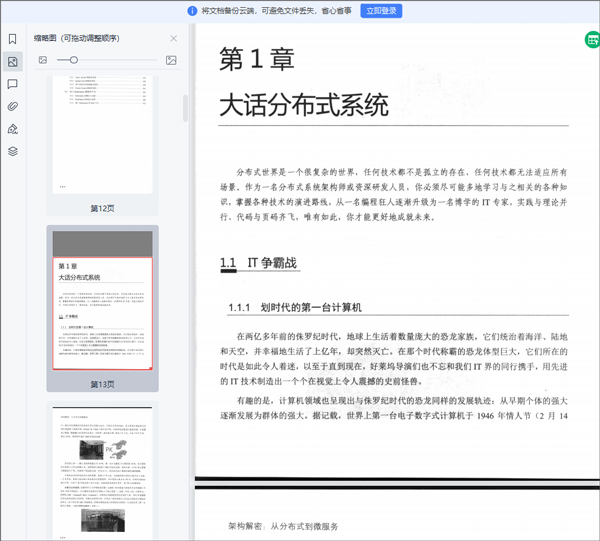Open the bookmarks panel in sidebar
Screen dimensions: 600x541
pos(13,39)
